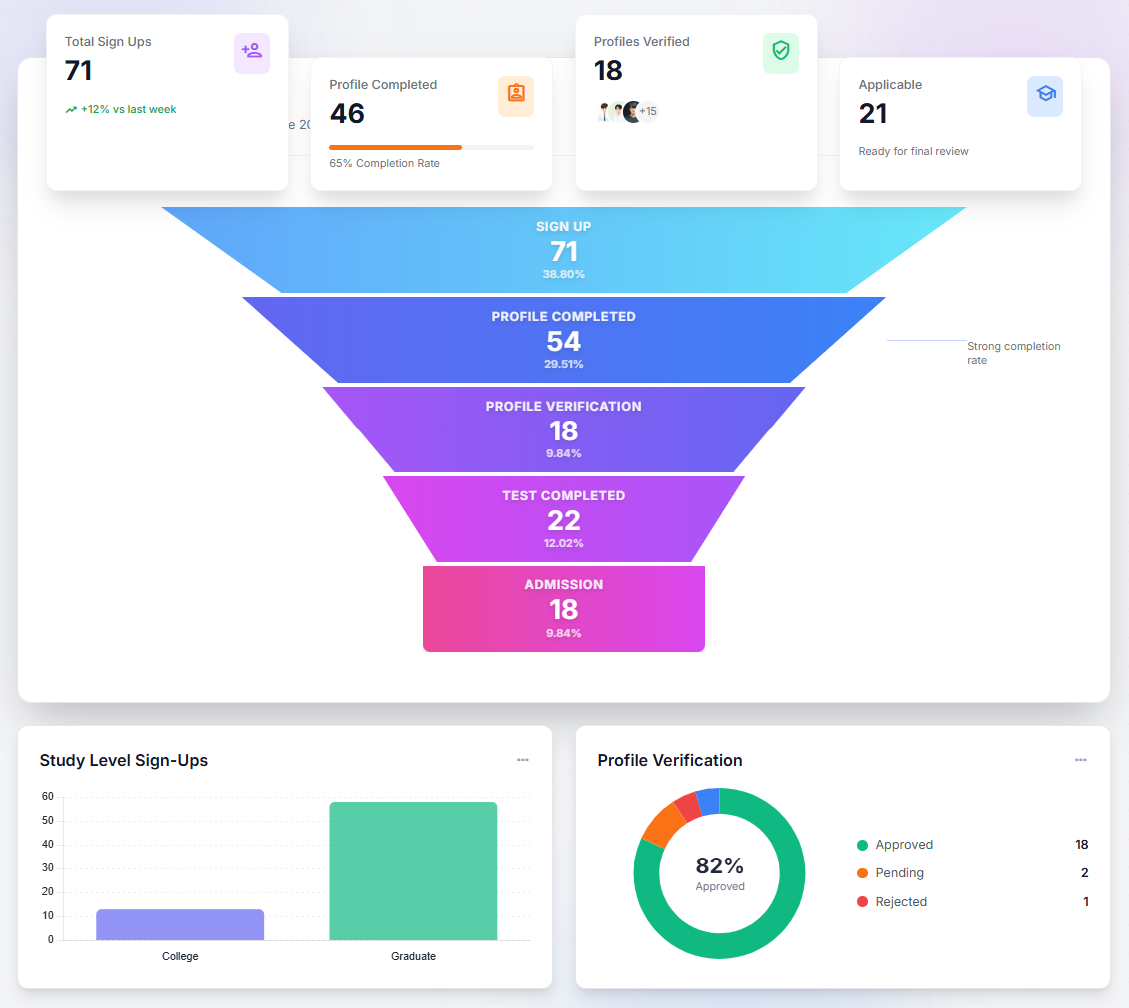Click the PROFILE VERIFICATION funnel segment
The width and height of the screenshot is (1129, 1008).
(563, 430)
